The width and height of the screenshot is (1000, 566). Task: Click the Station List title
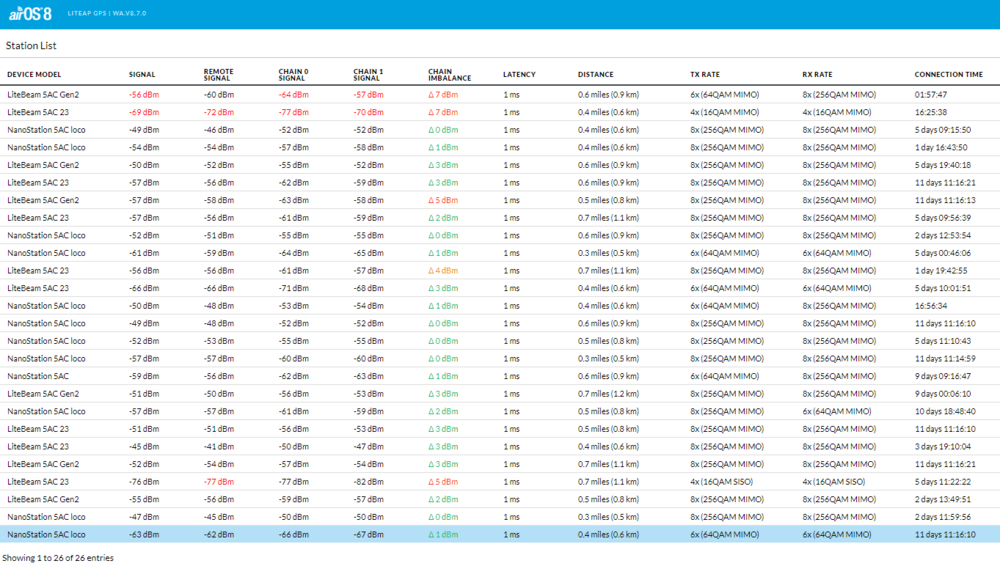pyautogui.click(x=31, y=46)
